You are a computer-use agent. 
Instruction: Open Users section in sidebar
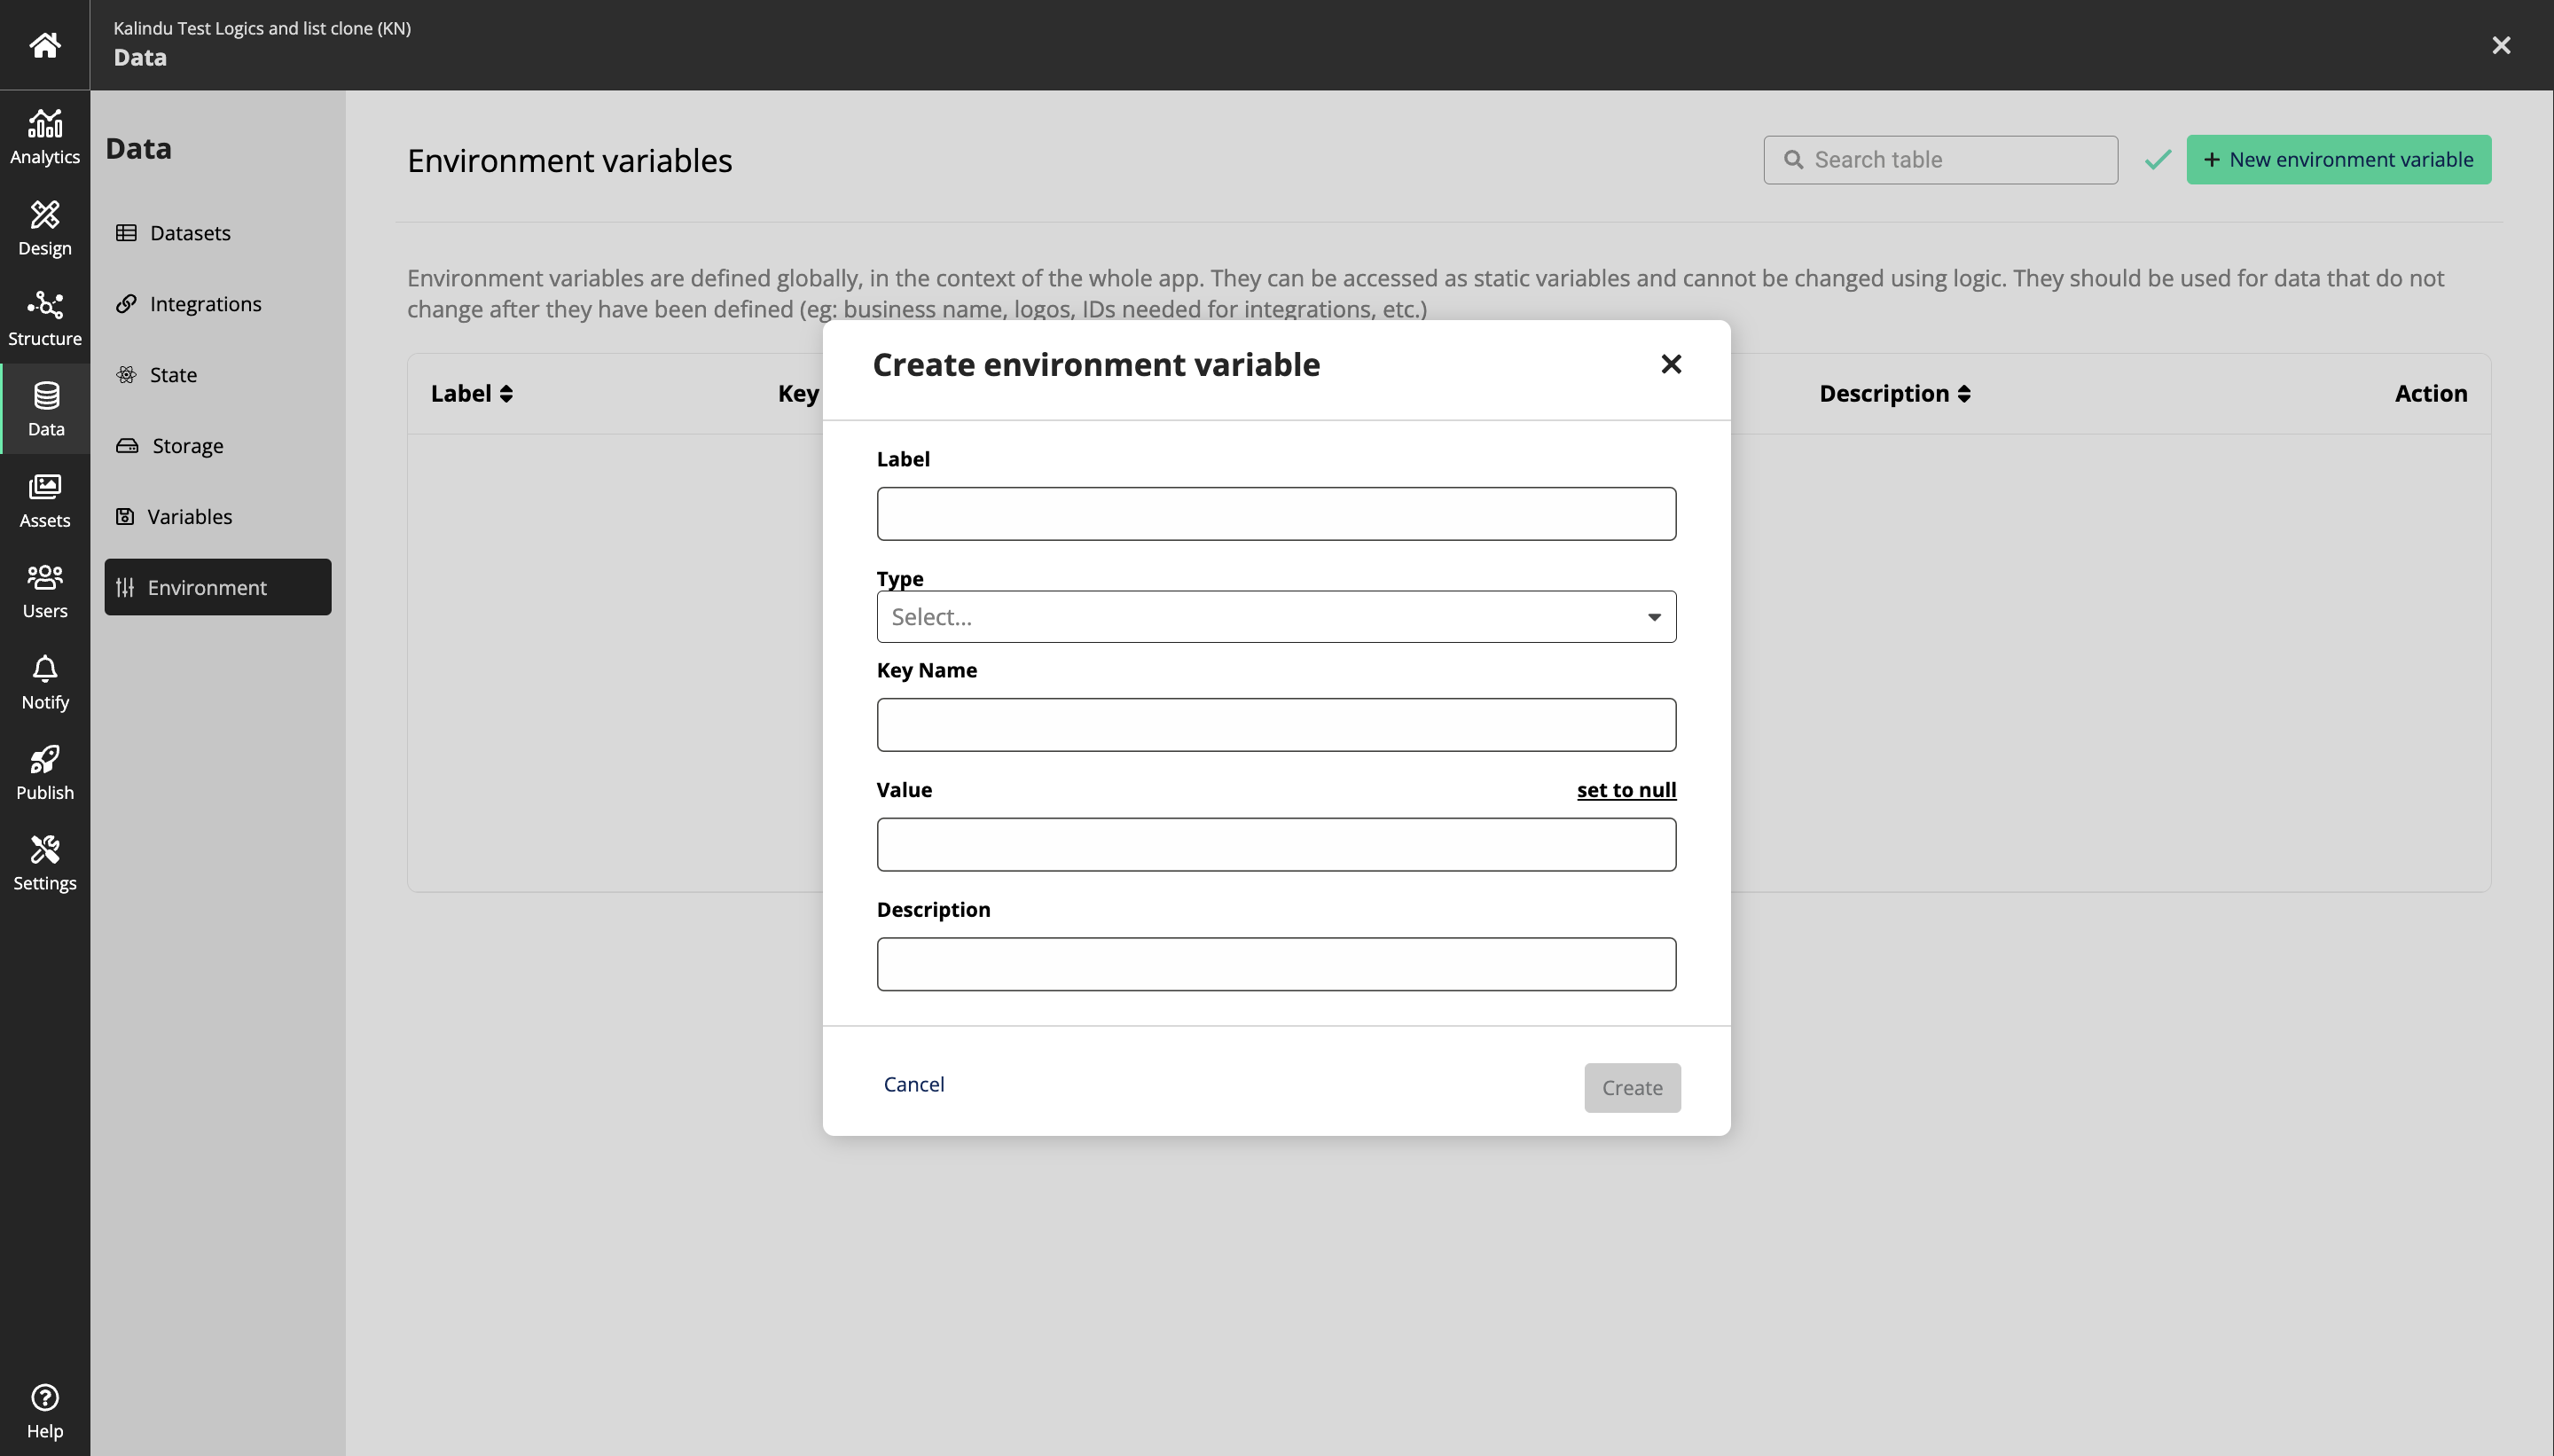pos(45,591)
